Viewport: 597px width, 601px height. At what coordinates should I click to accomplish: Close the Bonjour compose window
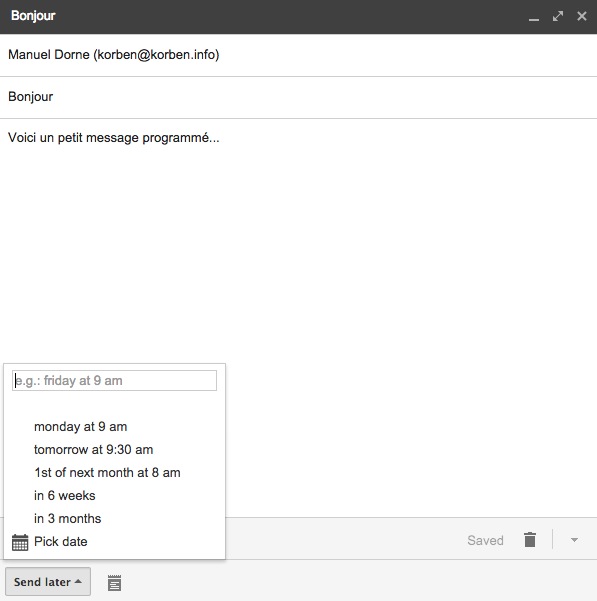coord(582,16)
